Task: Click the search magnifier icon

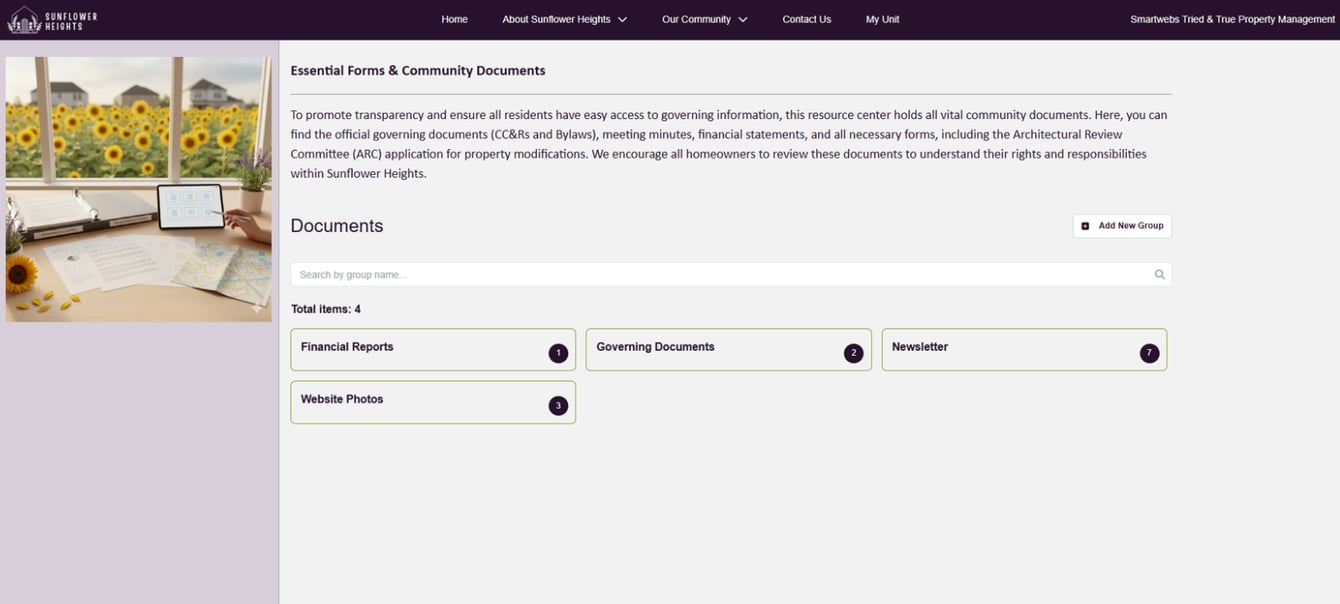Action: (x=1160, y=274)
